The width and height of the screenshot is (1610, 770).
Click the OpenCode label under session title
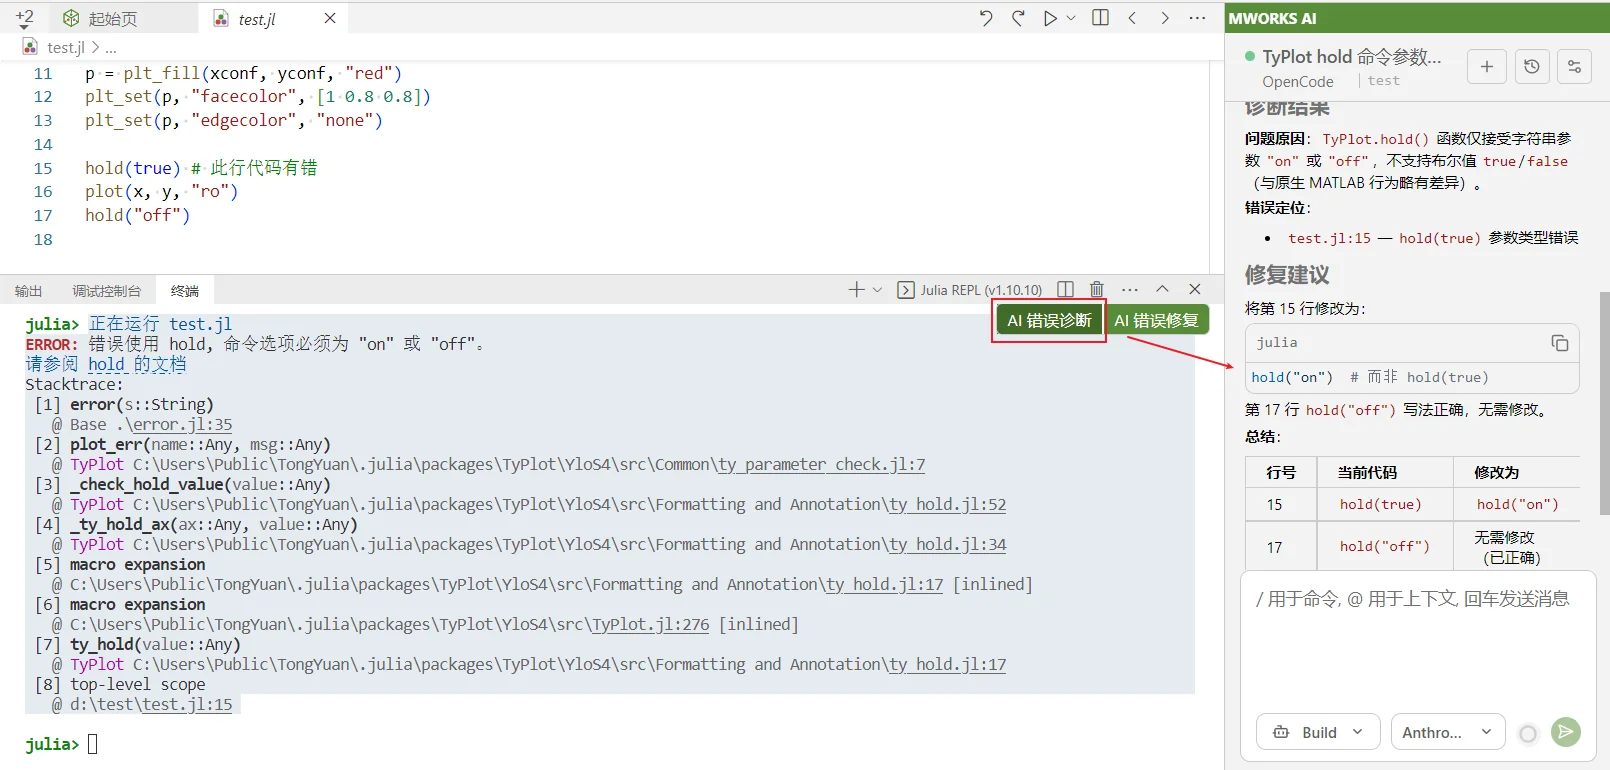point(1297,82)
